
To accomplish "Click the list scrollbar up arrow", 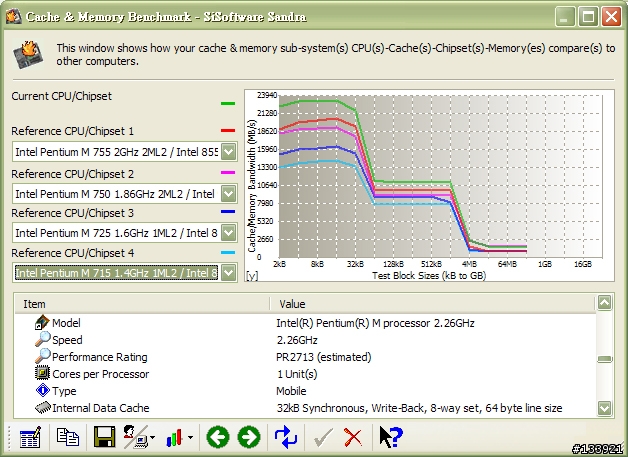I will tap(604, 303).
